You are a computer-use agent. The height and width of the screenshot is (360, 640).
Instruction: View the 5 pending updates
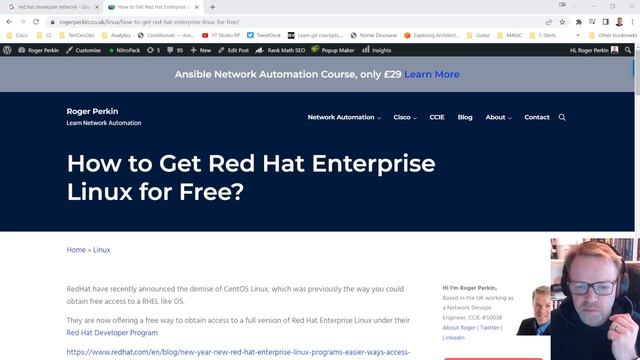153,50
